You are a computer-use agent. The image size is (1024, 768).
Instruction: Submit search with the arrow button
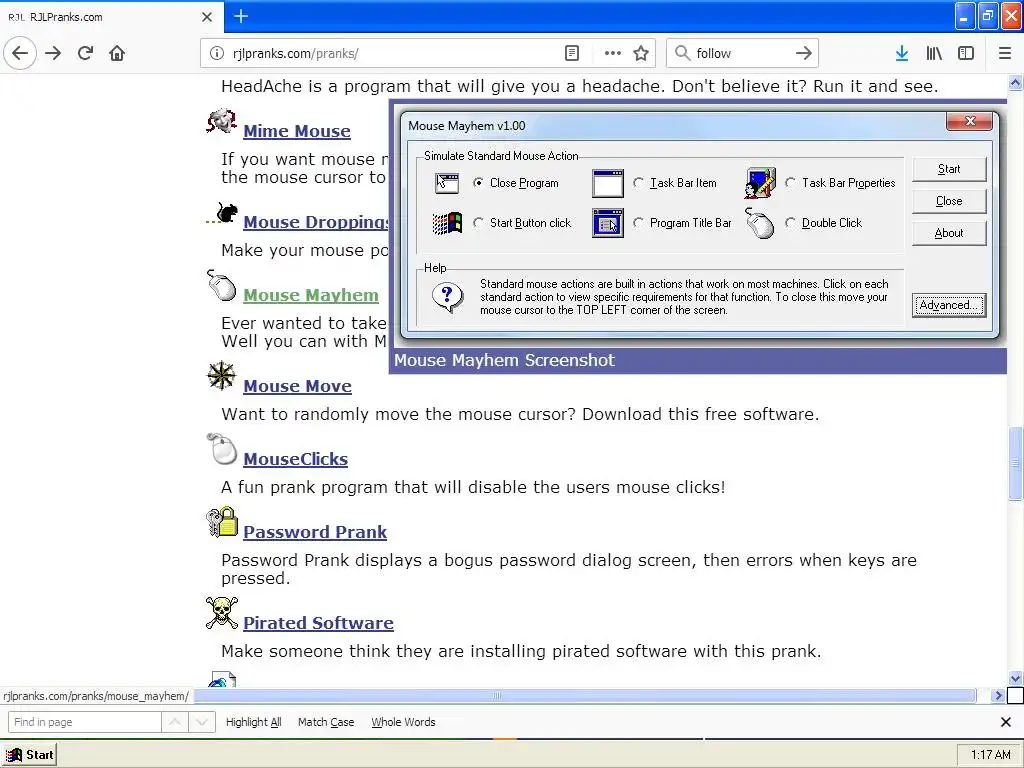click(804, 53)
